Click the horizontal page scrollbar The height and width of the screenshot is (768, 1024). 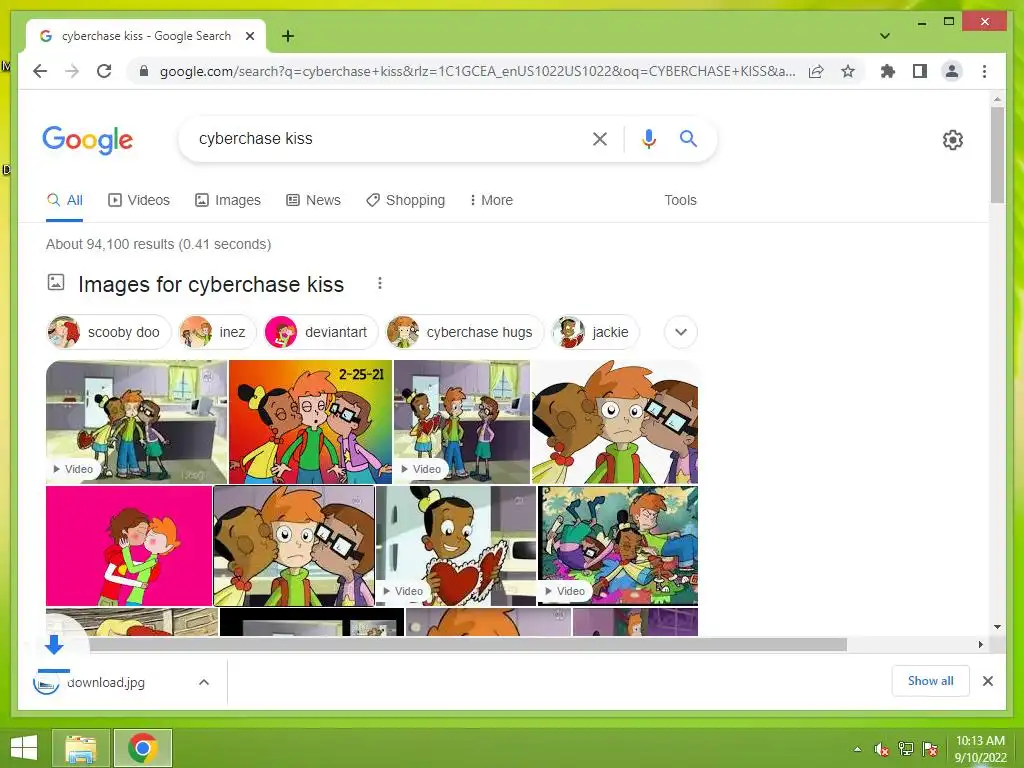coord(467,645)
